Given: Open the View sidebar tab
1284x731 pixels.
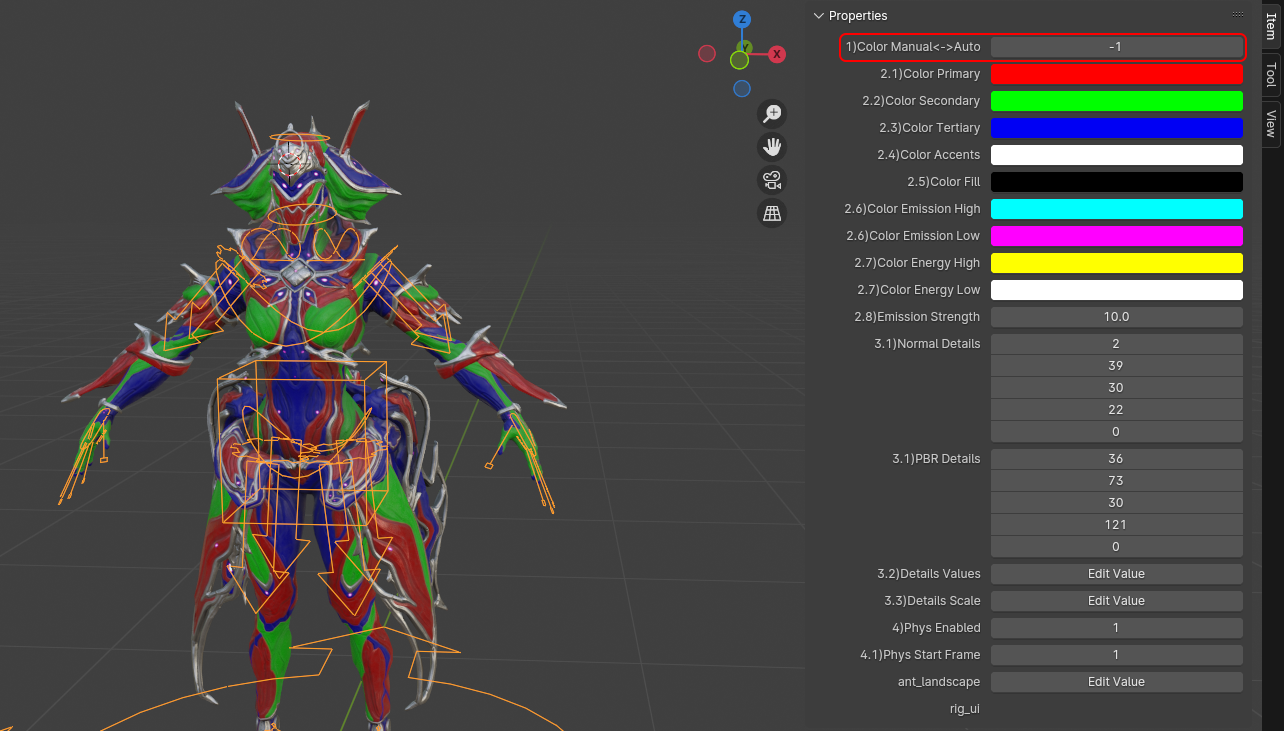Looking at the screenshot, I should (x=1271, y=124).
